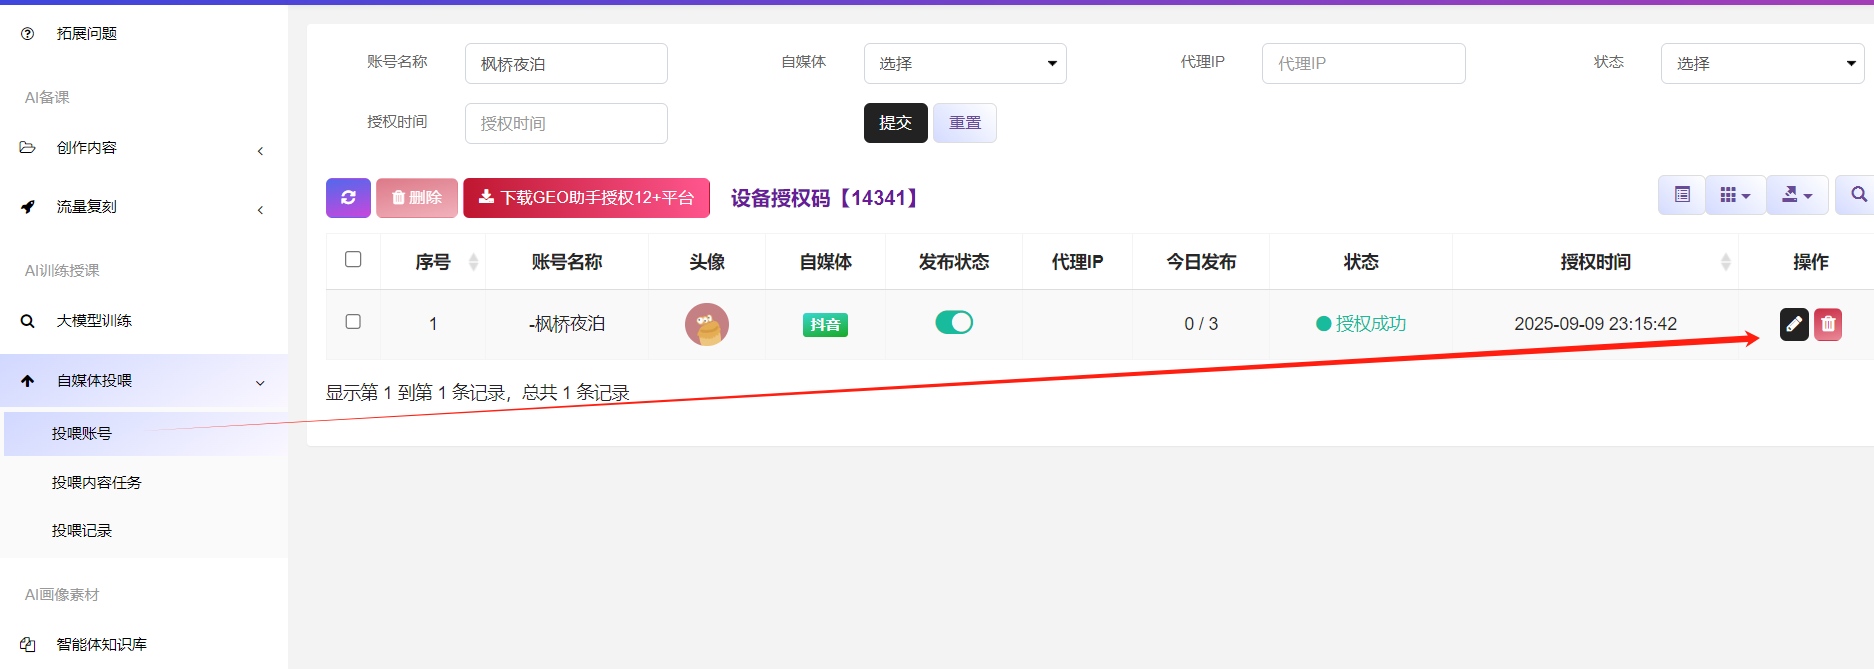Click the purple refresh icon button
This screenshot has width=1874, height=669.
(x=348, y=198)
